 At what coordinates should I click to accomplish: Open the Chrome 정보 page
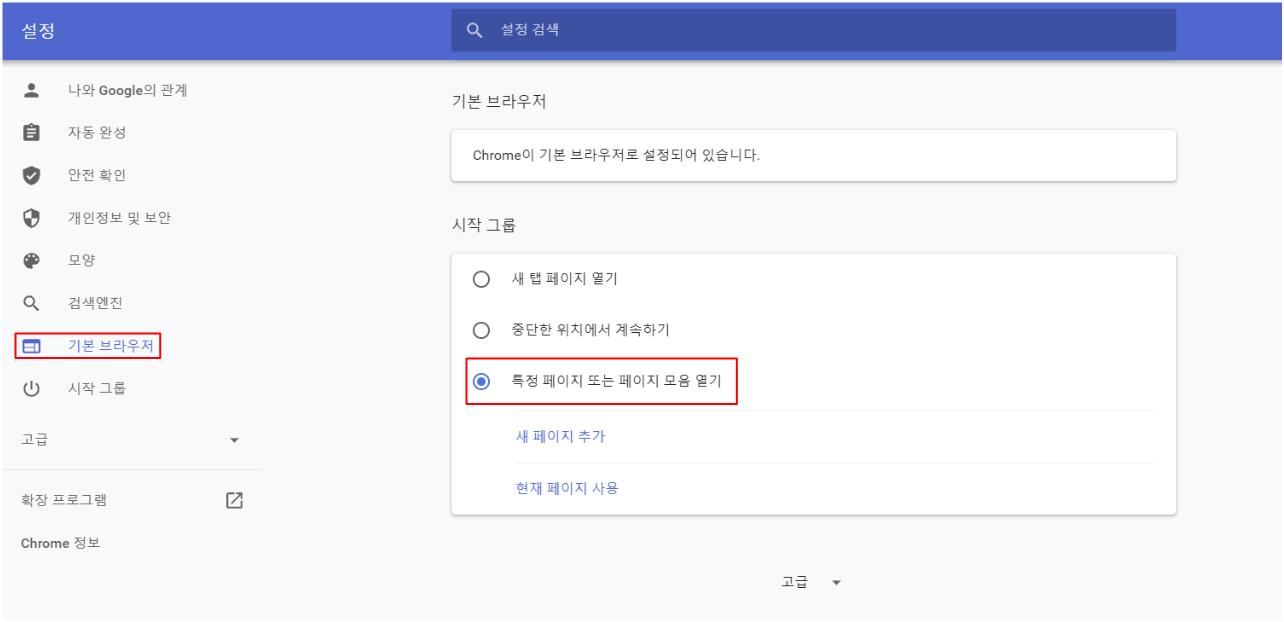coord(61,544)
